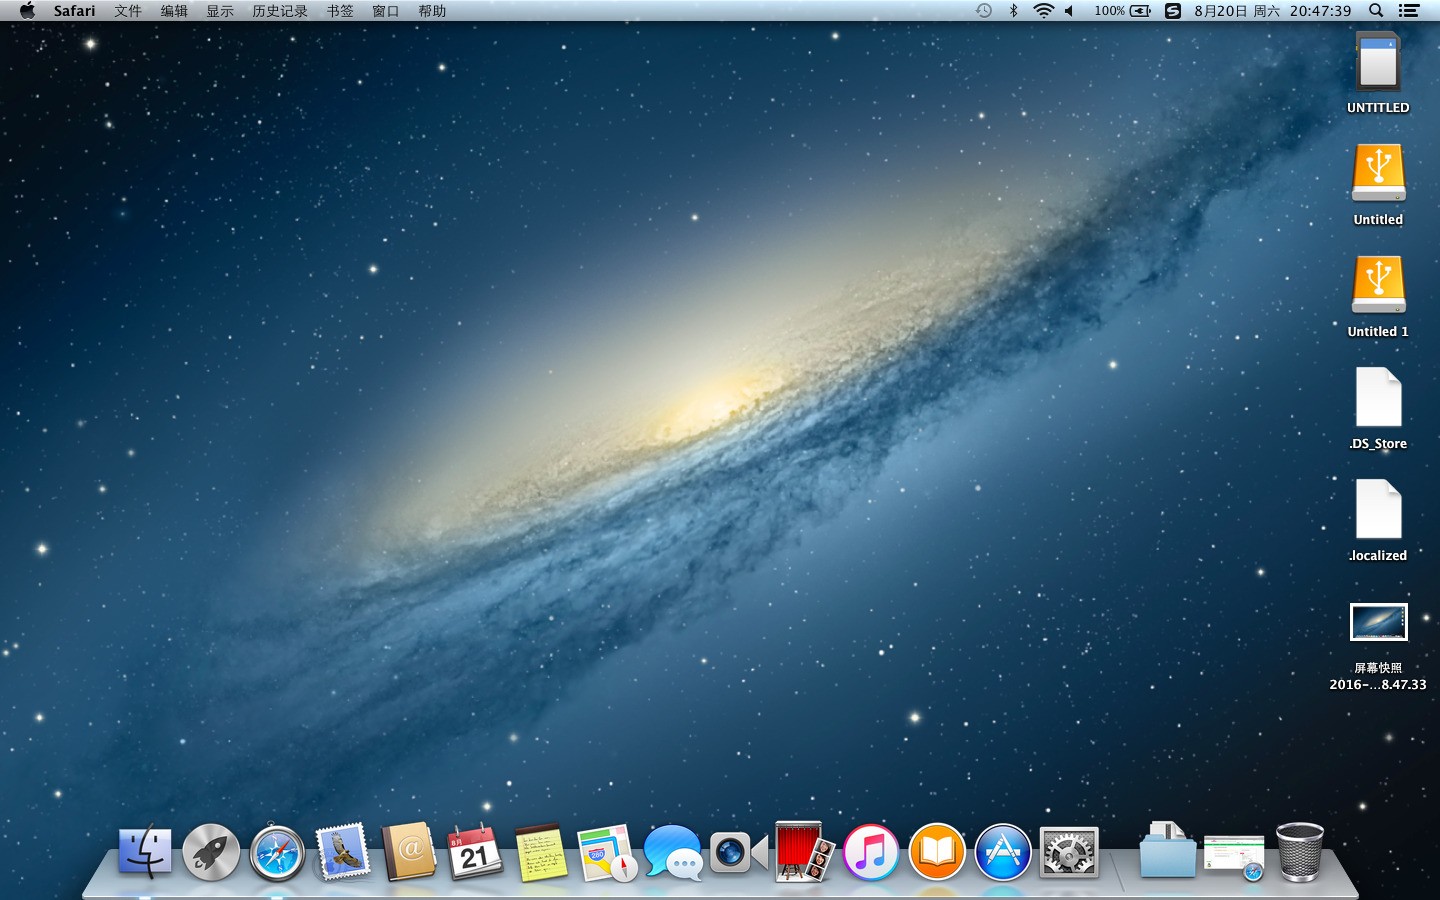This screenshot has width=1440, height=900.
Task: Open Safari compass icon in Dock
Action: pos(277,853)
